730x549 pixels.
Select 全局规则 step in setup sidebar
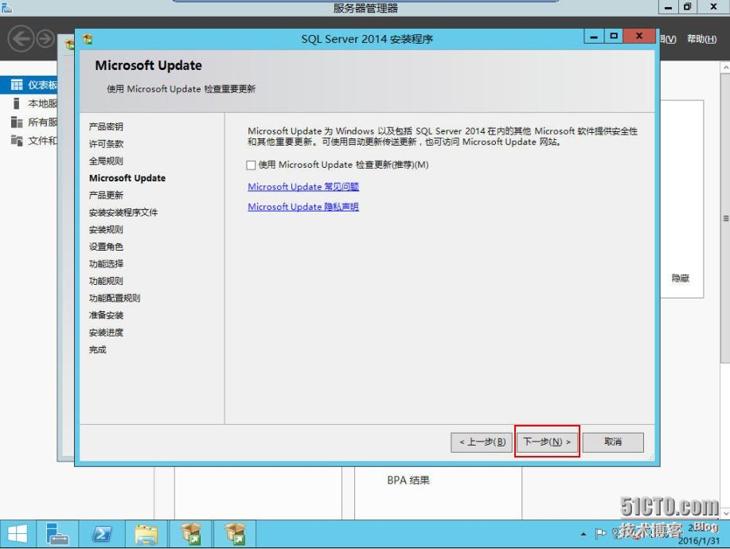pos(106,161)
